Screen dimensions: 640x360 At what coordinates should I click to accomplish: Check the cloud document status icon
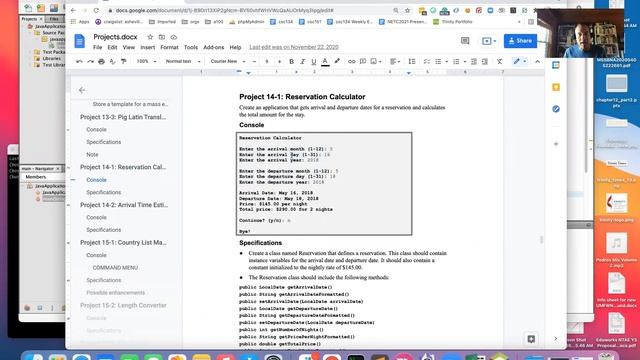click(174, 37)
